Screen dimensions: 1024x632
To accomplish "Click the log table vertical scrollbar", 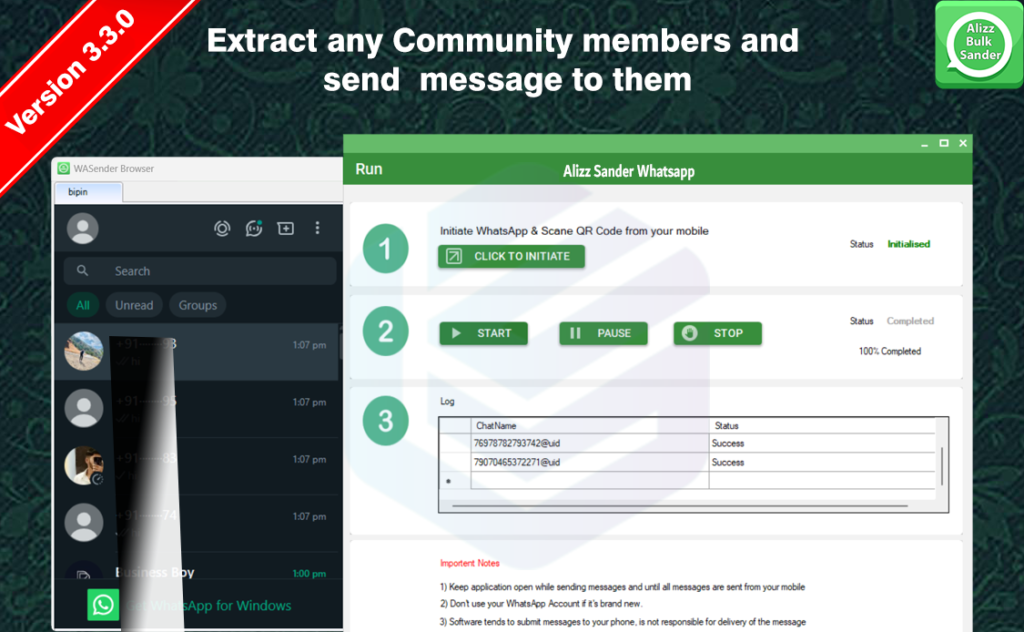I will tap(941, 465).
